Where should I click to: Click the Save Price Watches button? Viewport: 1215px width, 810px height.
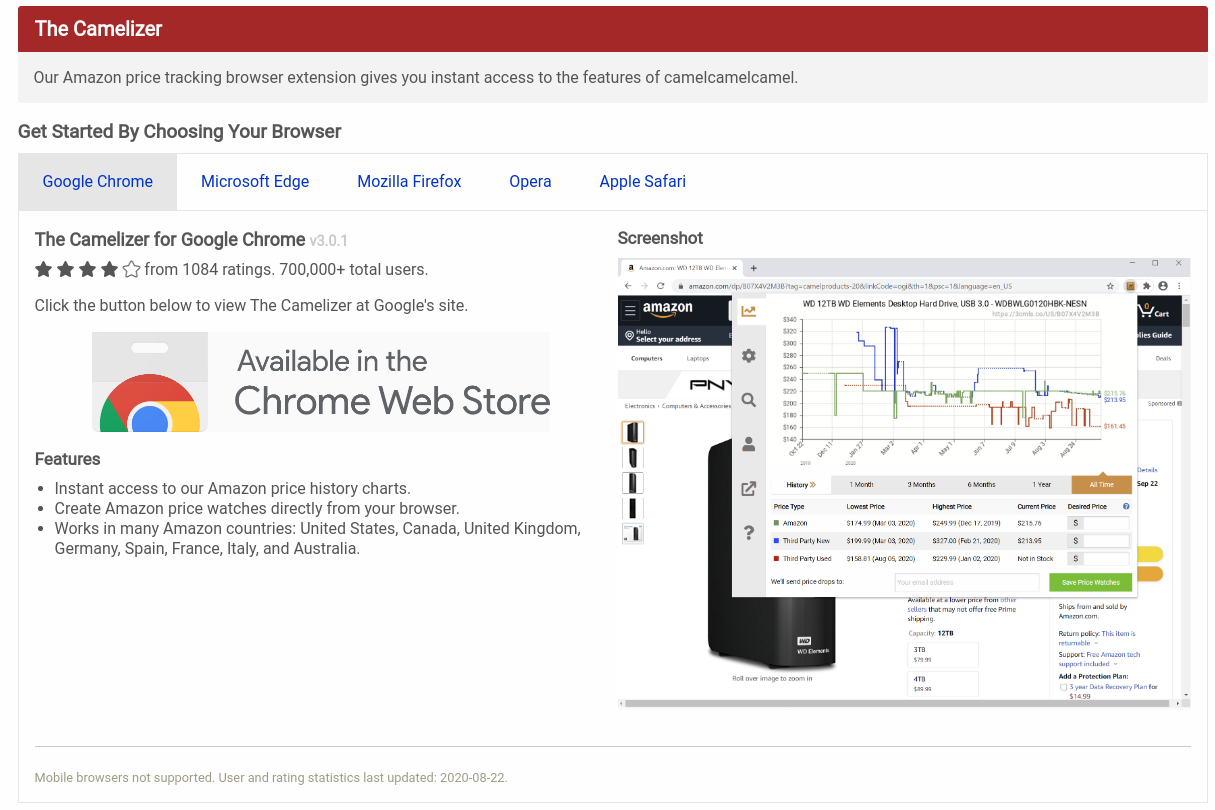pyautogui.click(x=1090, y=582)
